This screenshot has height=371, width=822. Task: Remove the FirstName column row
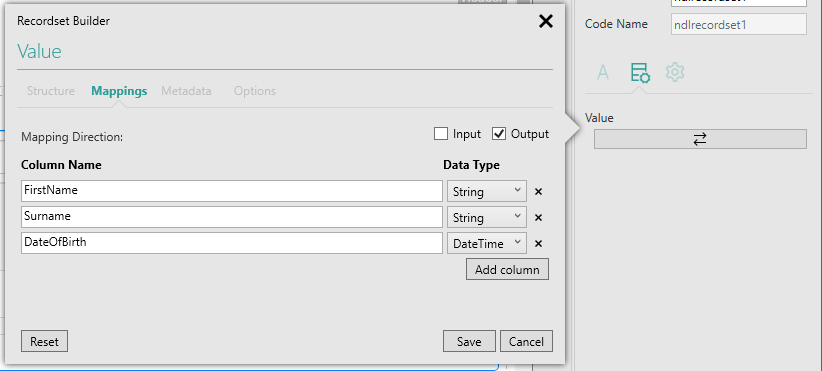pyautogui.click(x=538, y=192)
